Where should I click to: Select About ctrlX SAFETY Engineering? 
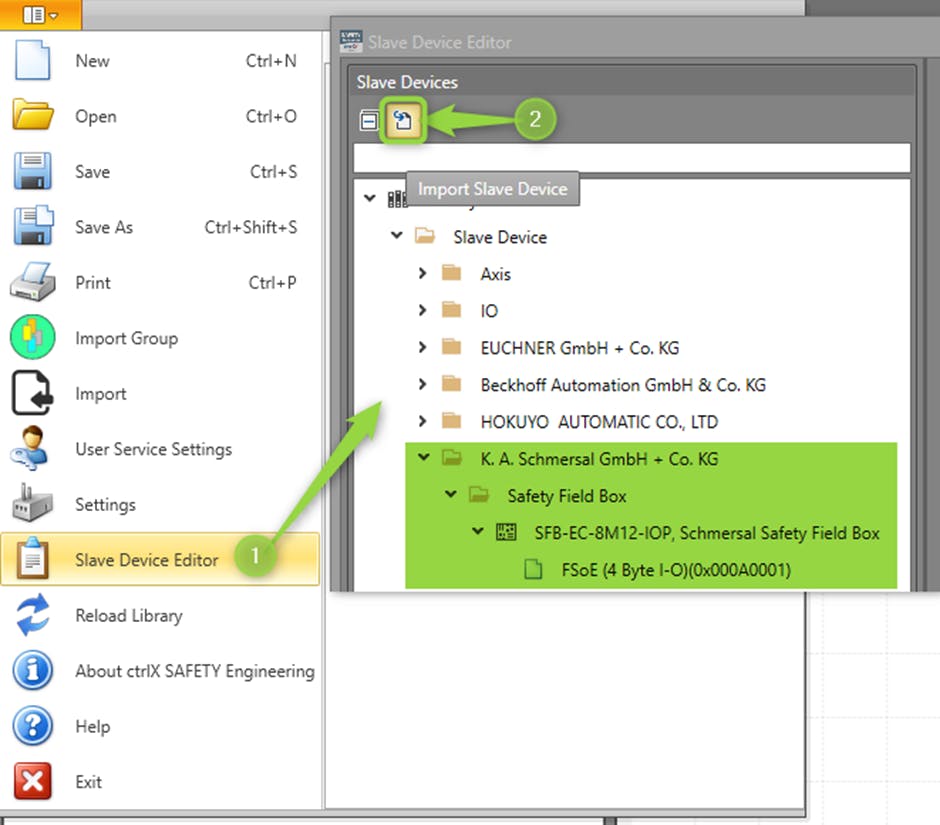(x=194, y=671)
